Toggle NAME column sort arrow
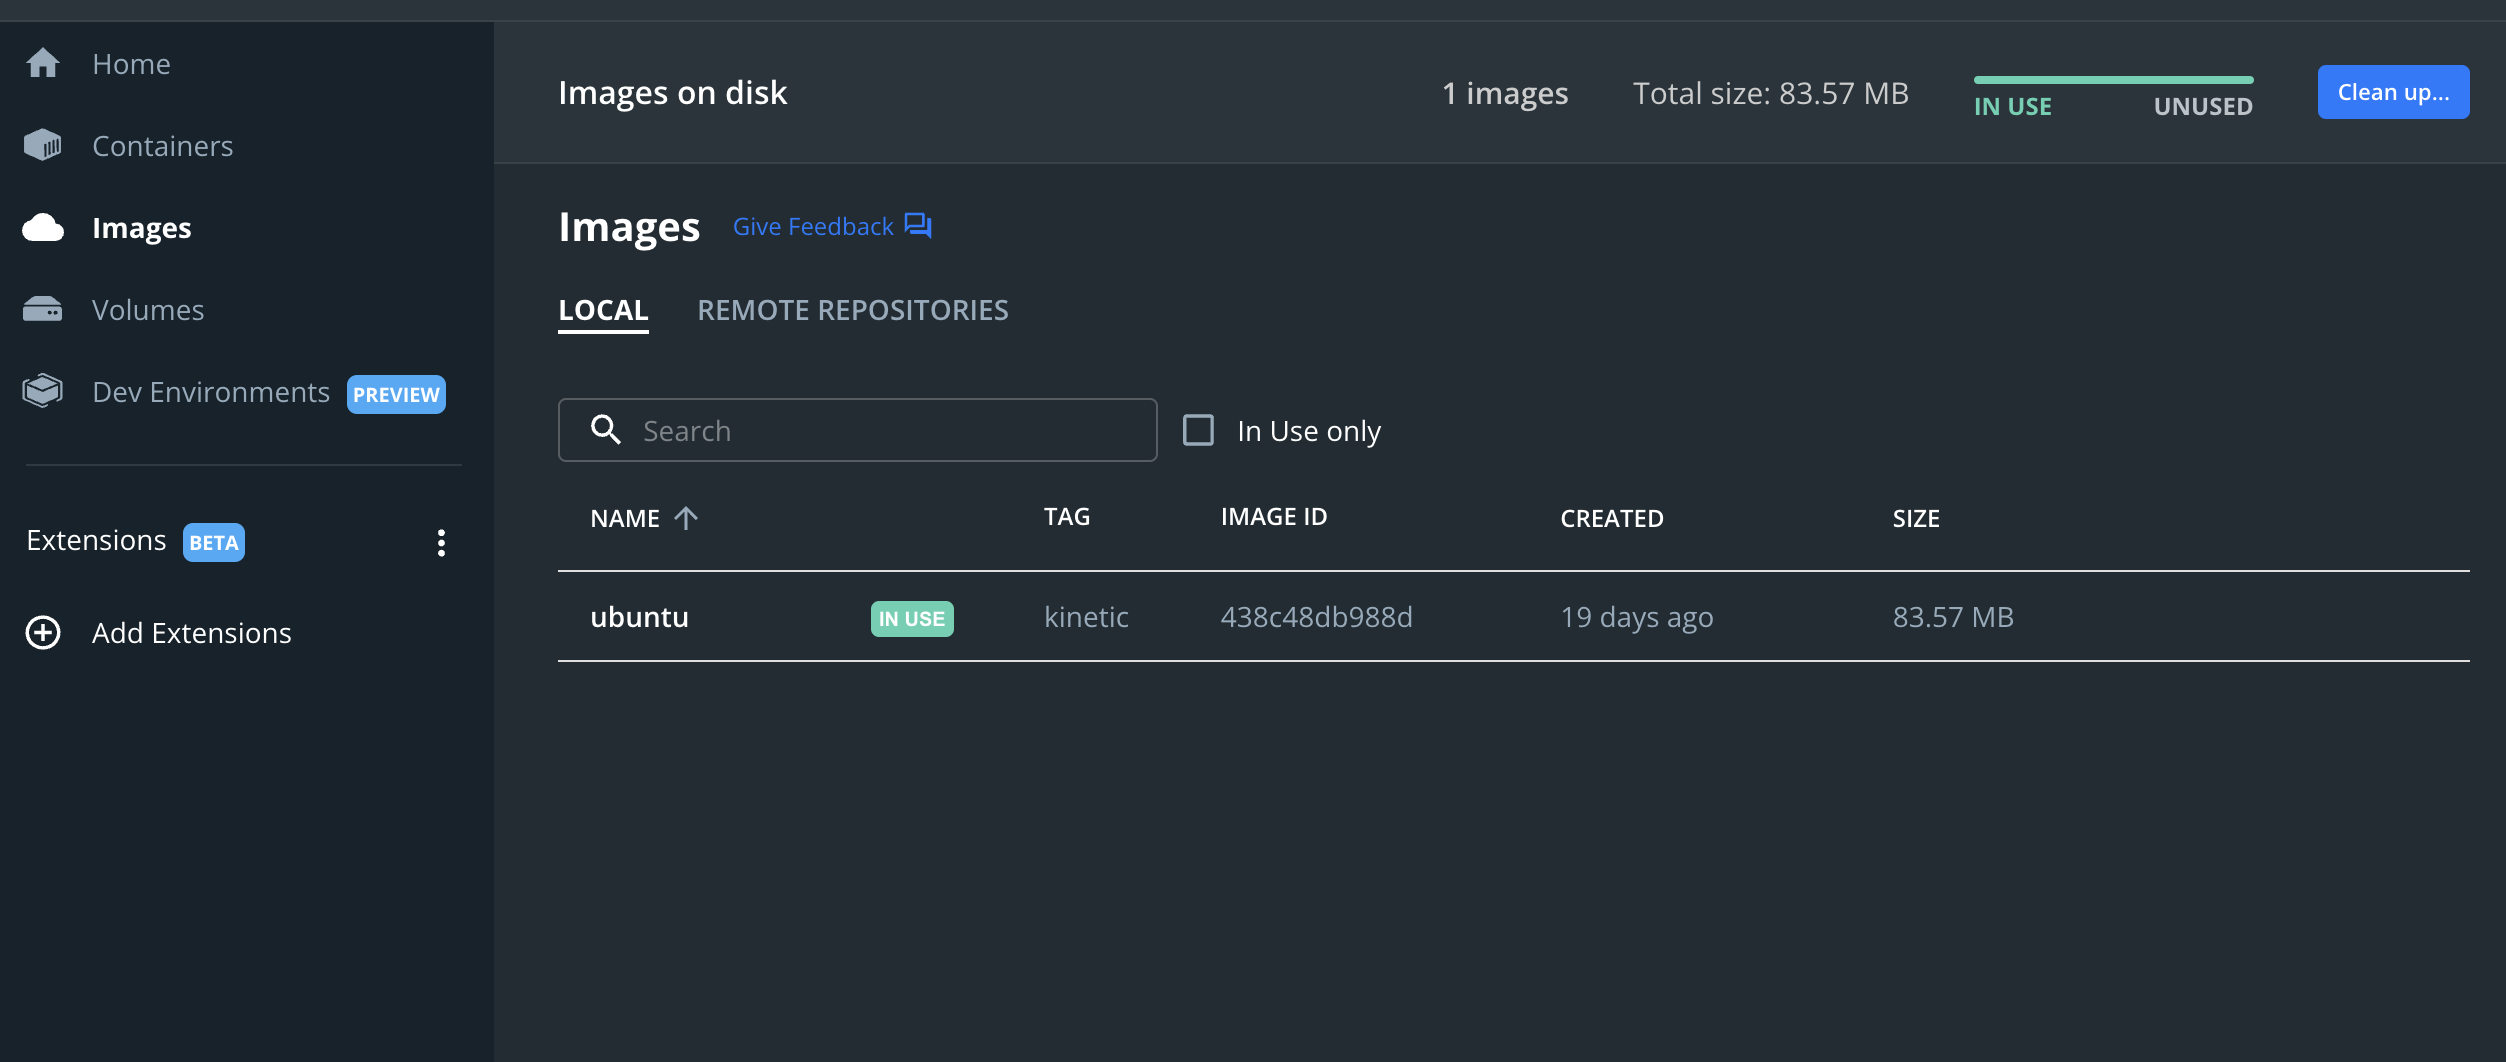The width and height of the screenshot is (2506, 1062). tap(686, 518)
